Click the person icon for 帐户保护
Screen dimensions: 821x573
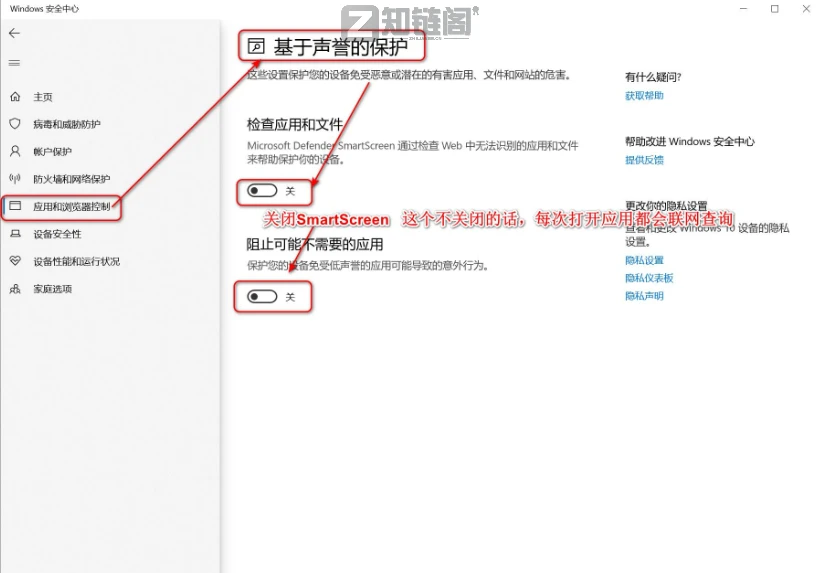(x=15, y=151)
